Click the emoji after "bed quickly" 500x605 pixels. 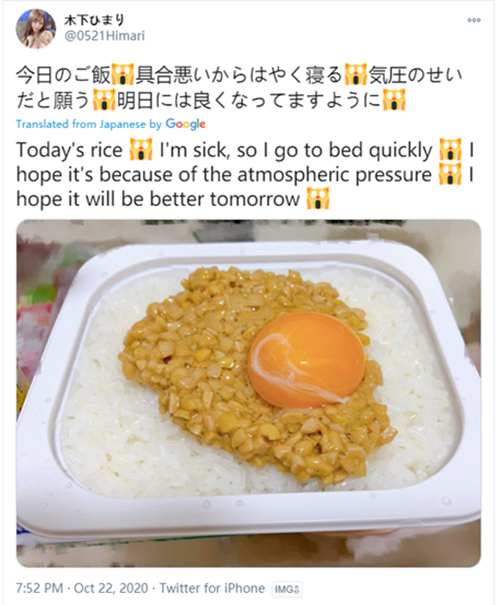[451, 150]
